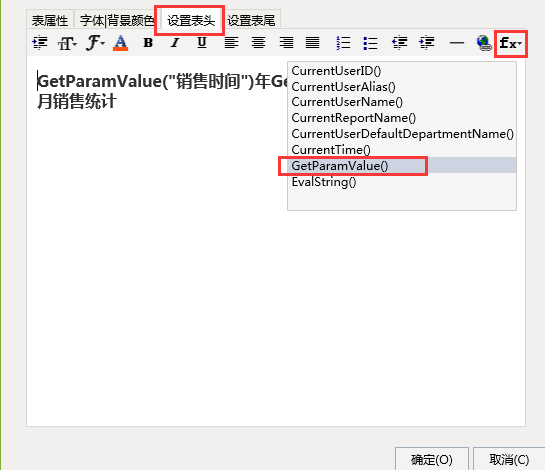Align header text to the left
Viewport: 545px width, 470px height.
pos(231,43)
